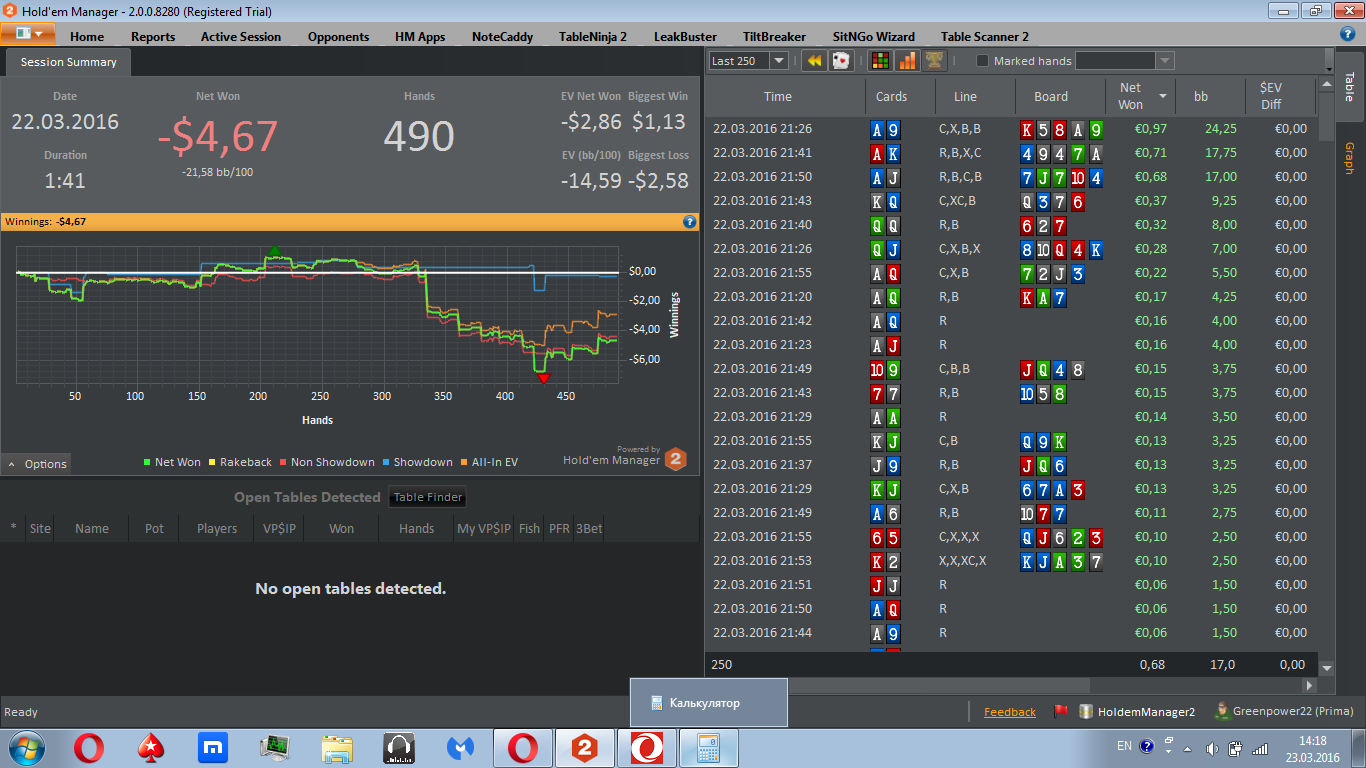Toggle Showdown series in graph legend
This screenshot has height=768, width=1366.
click(417, 462)
